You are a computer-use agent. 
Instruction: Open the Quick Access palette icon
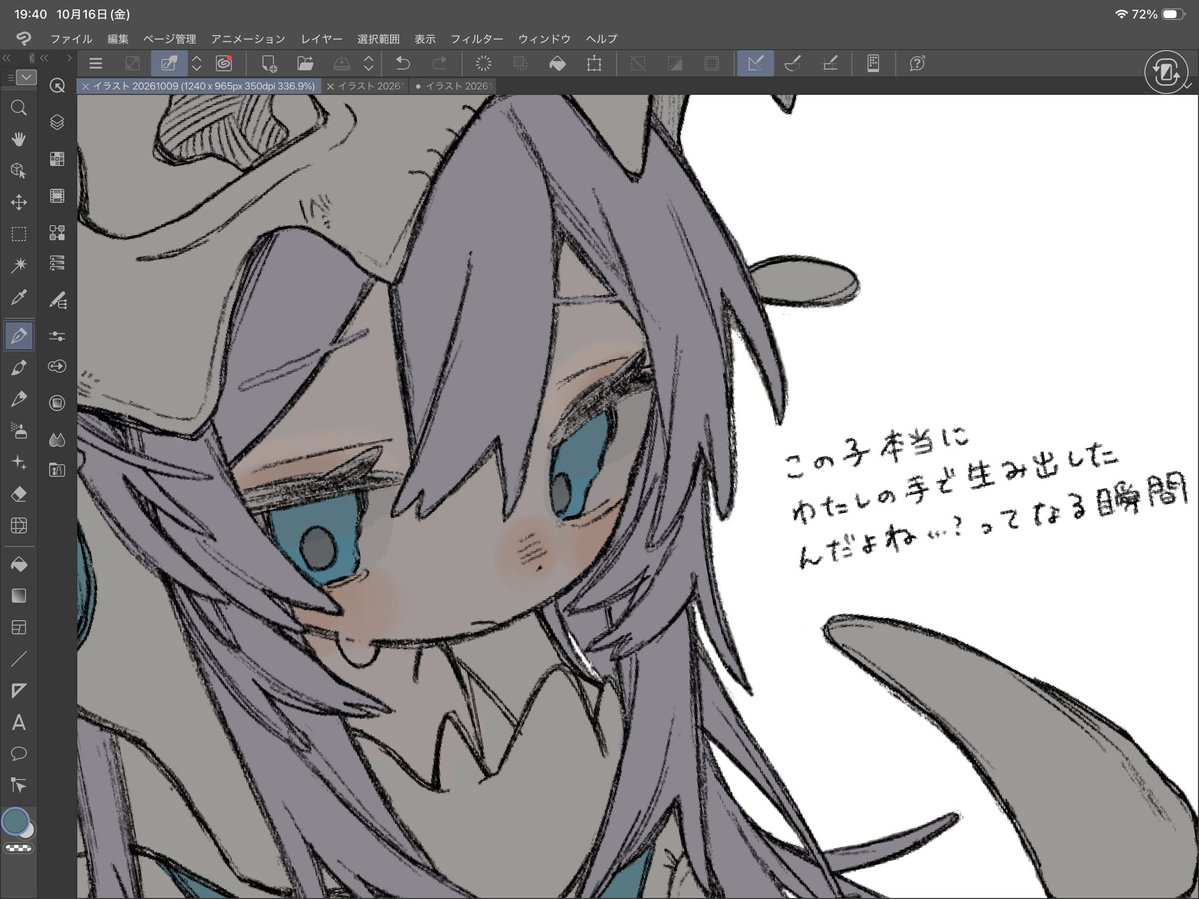pyautogui.click(x=57, y=86)
